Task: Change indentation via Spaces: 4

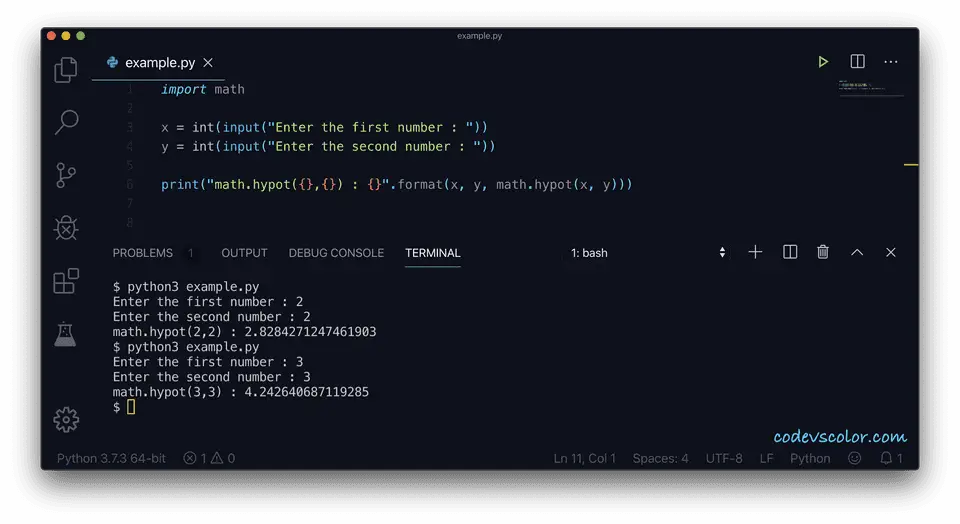Action: click(x=660, y=458)
